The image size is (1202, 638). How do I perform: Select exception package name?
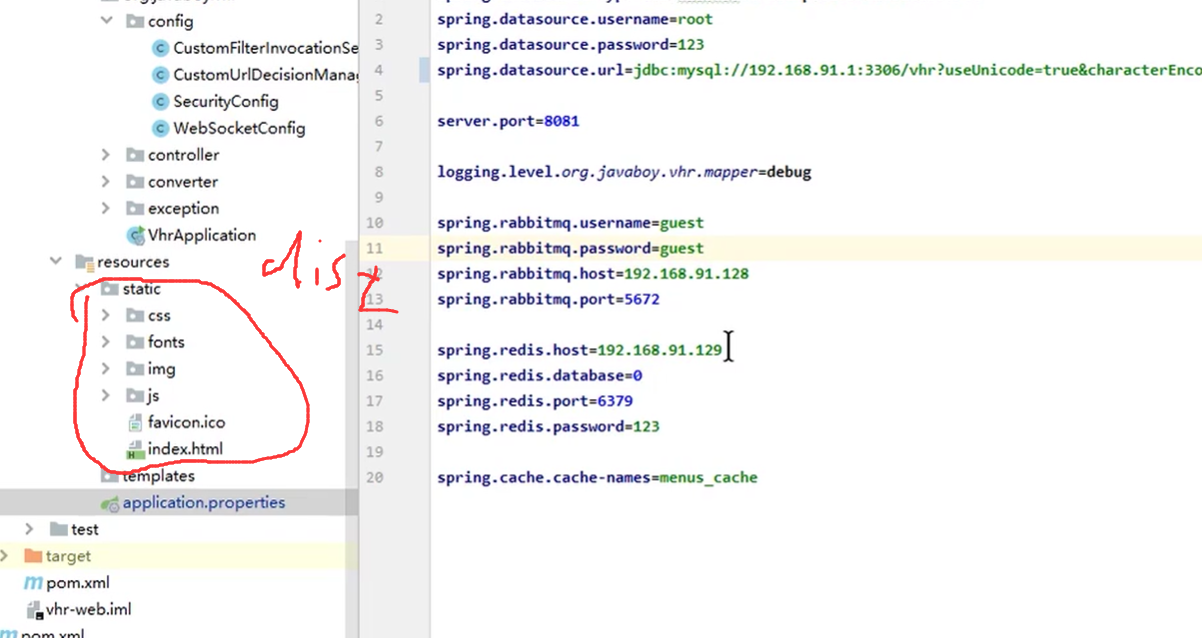[x=183, y=208]
